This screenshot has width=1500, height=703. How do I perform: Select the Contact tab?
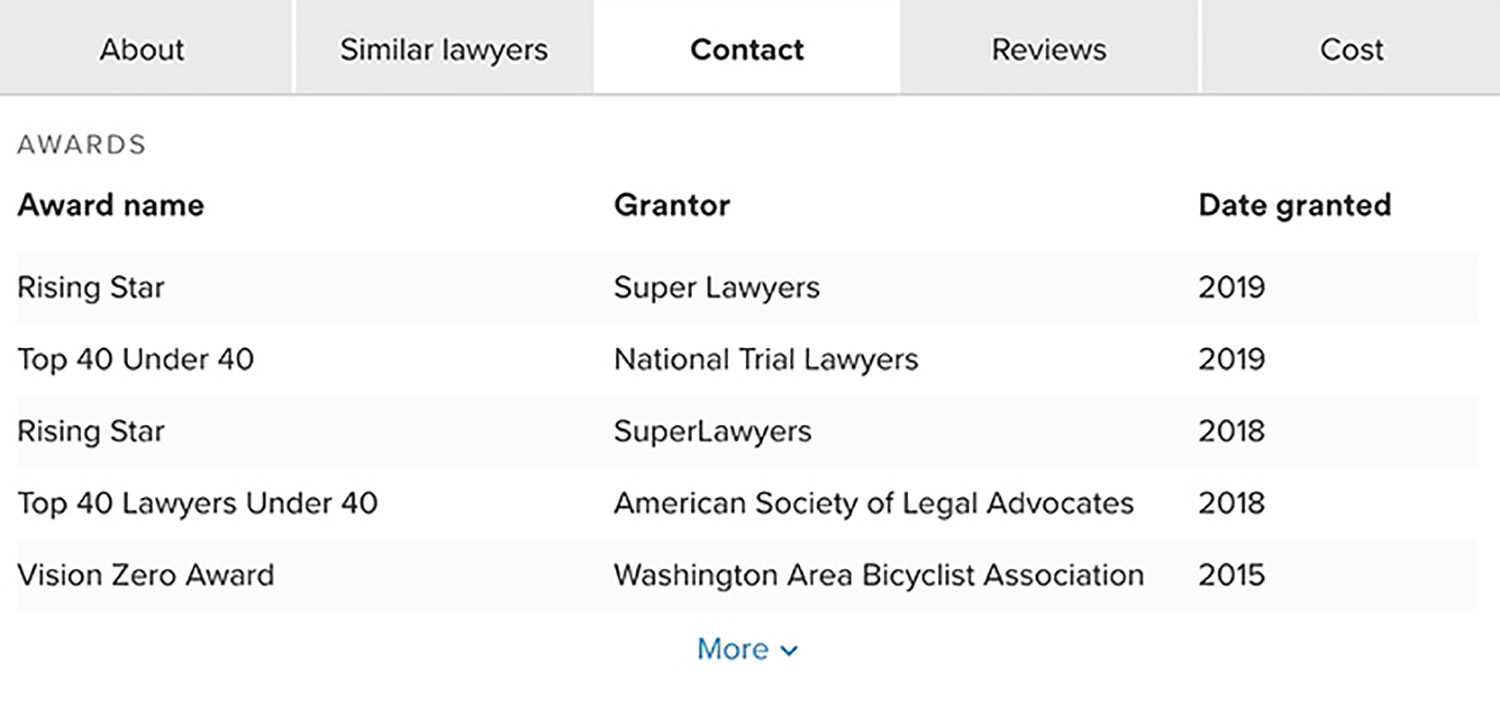(x=747, y=49)
